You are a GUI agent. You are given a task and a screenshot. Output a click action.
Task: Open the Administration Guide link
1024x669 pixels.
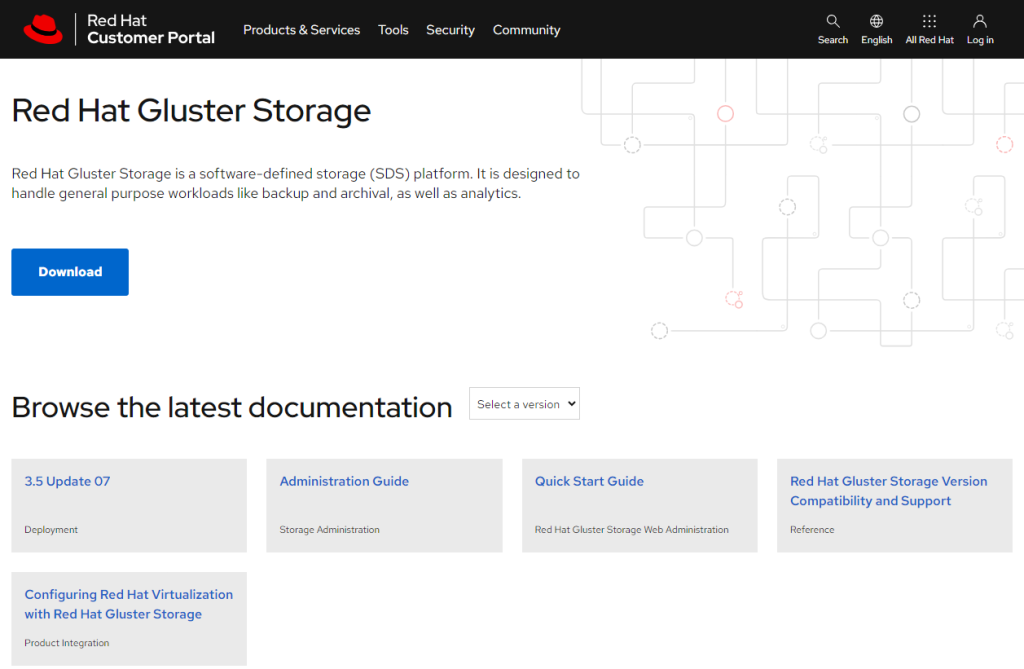[x=344, y=481]
